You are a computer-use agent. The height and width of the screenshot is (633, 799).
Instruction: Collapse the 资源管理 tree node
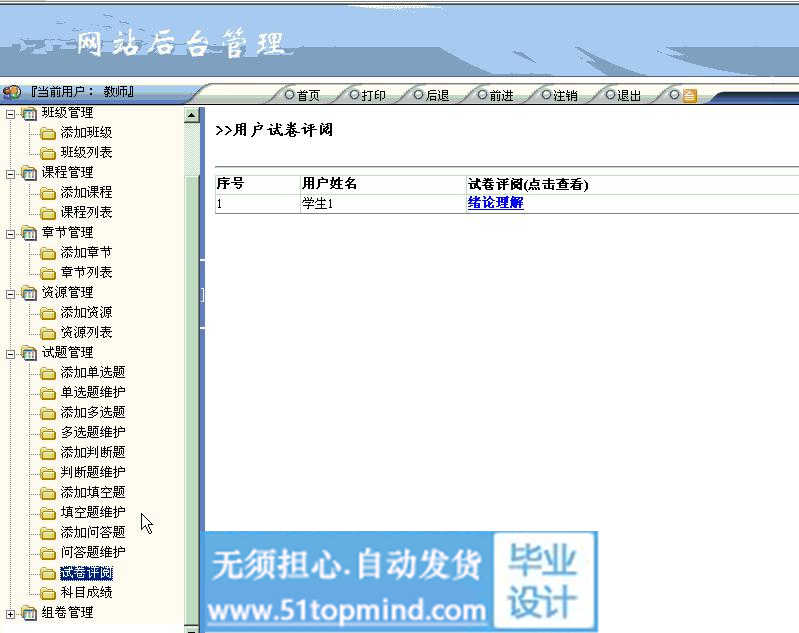(x=10, y=294)
